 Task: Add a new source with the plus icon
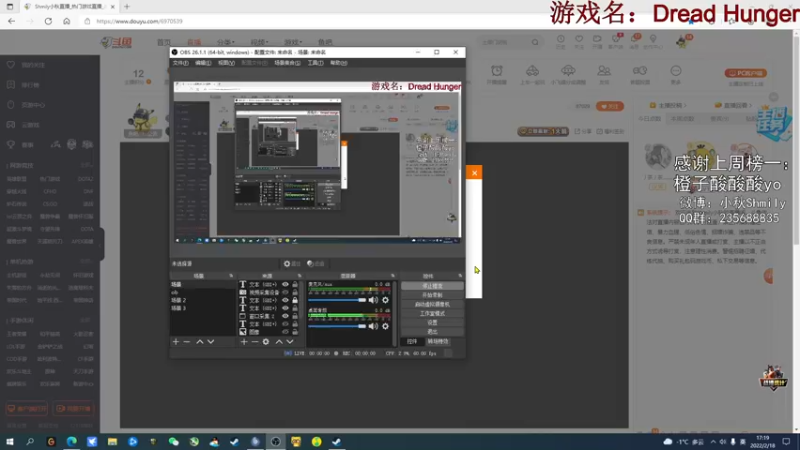click(x=244, y=341)
